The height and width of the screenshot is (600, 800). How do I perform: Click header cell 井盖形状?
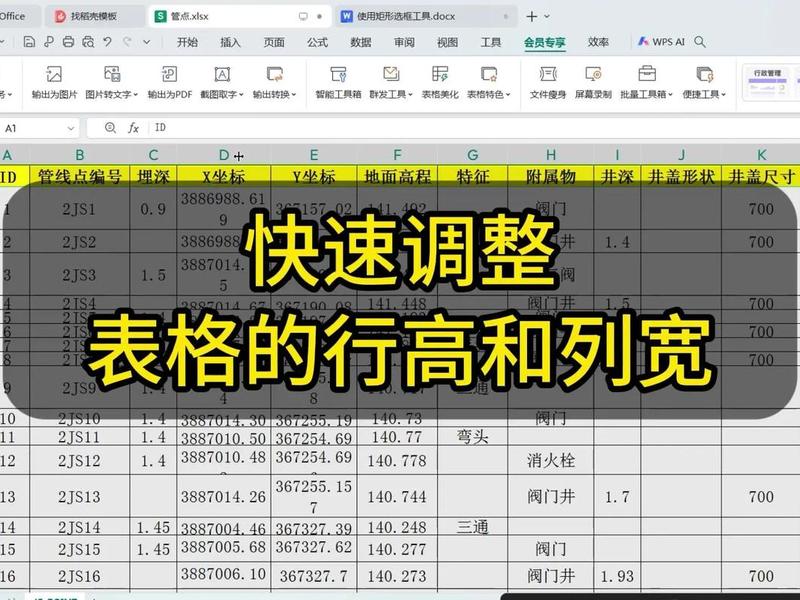coord(681,176)
